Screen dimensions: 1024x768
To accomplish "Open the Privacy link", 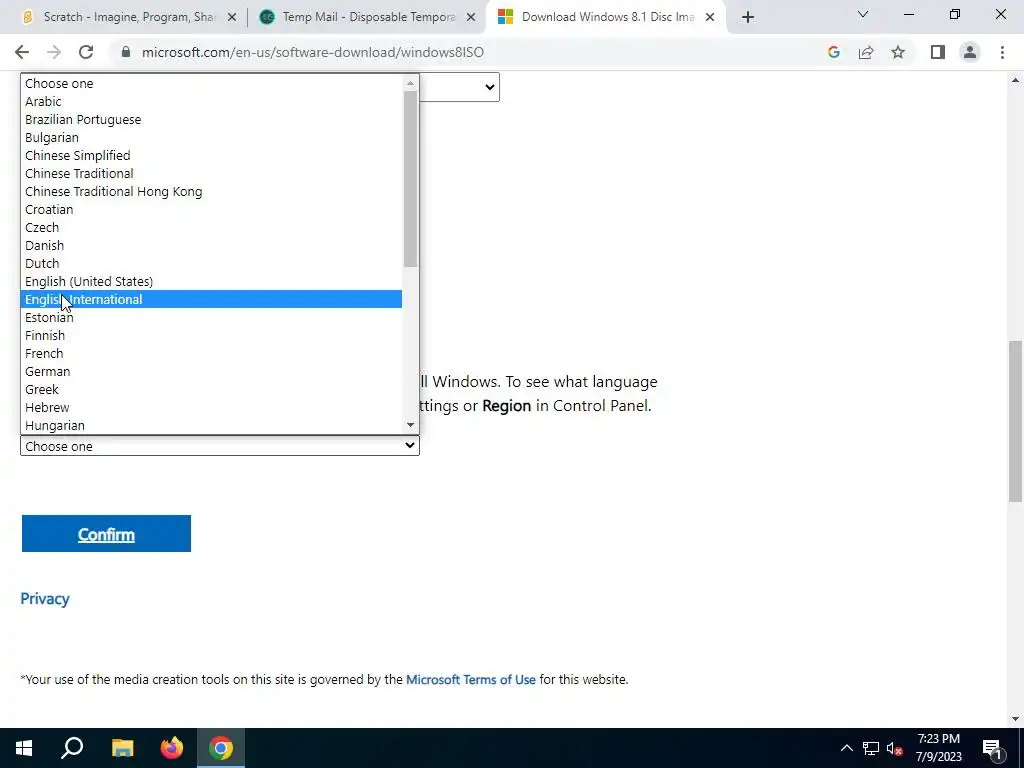I will pyautogui.click(x=45, y=598).
